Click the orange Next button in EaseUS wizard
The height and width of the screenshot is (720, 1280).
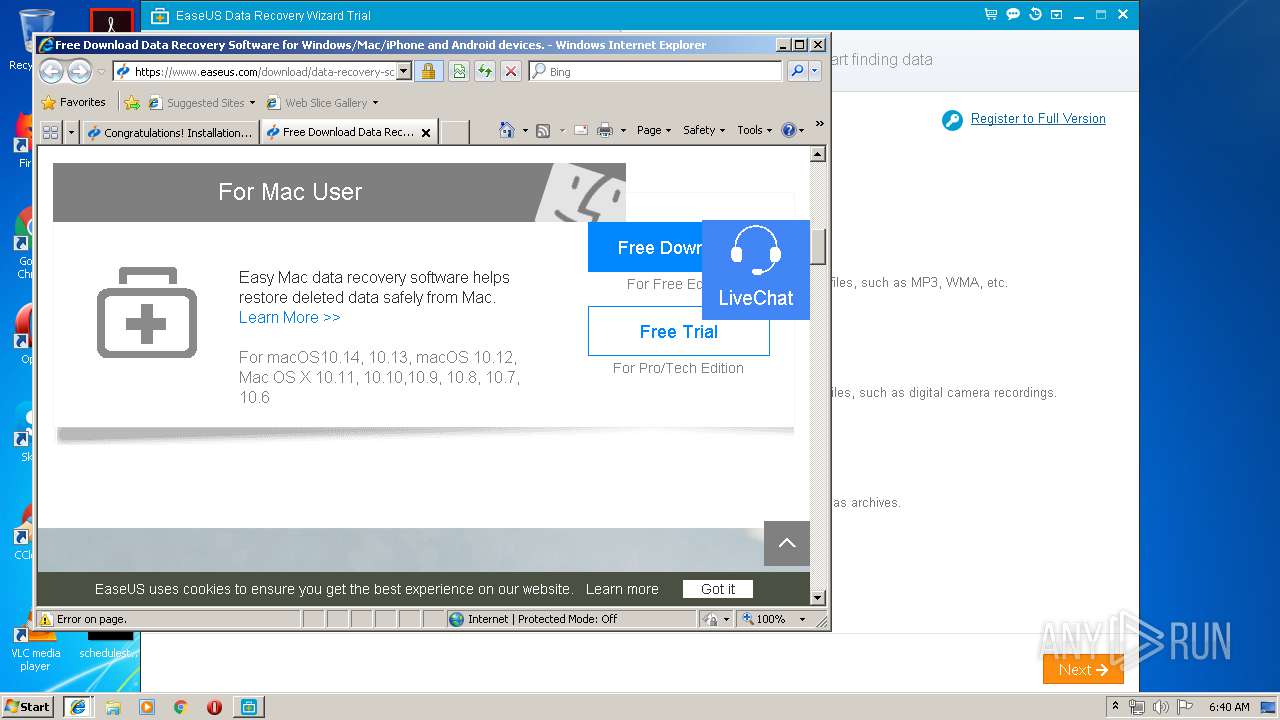[x=1083, y=670]
